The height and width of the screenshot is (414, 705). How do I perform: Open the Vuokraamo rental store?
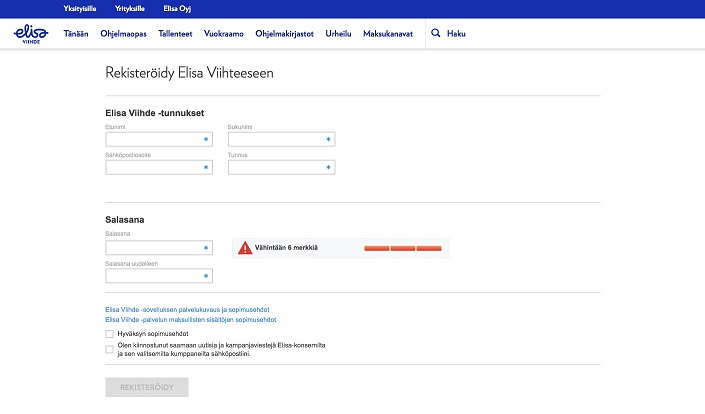pos(223,34)
